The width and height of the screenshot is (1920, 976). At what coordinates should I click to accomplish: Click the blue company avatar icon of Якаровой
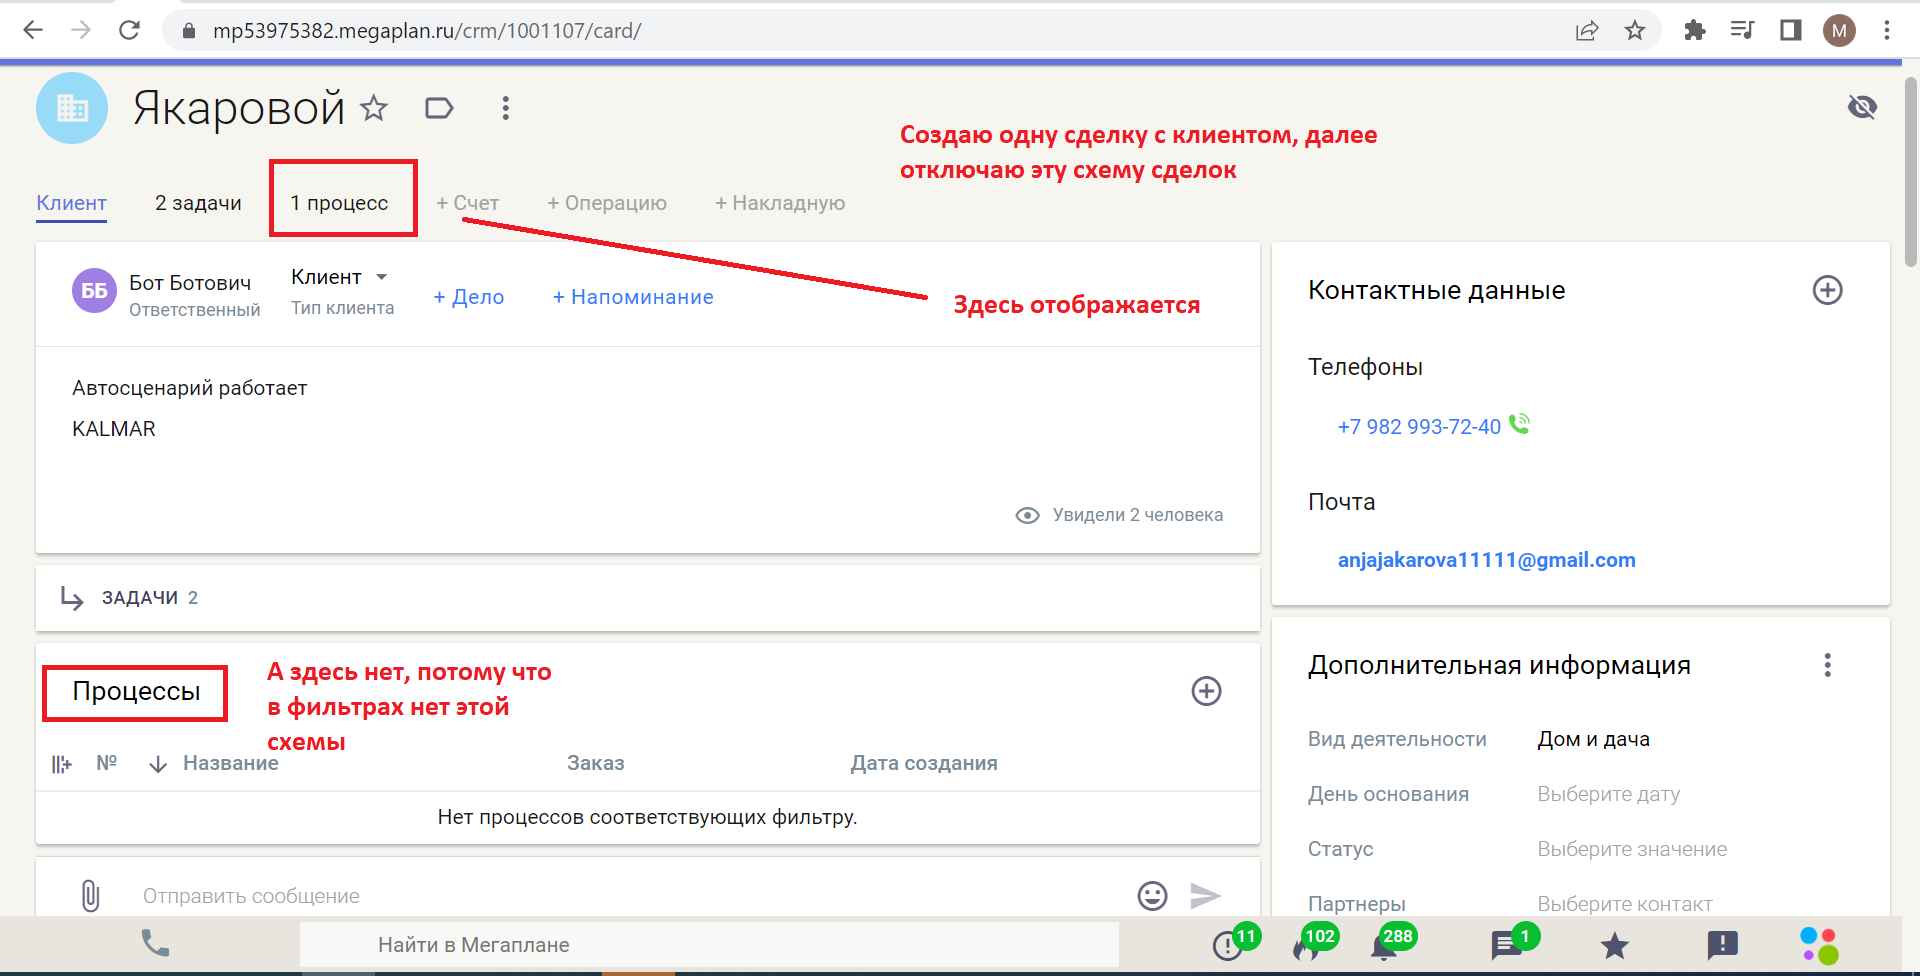tap(72, 108)
